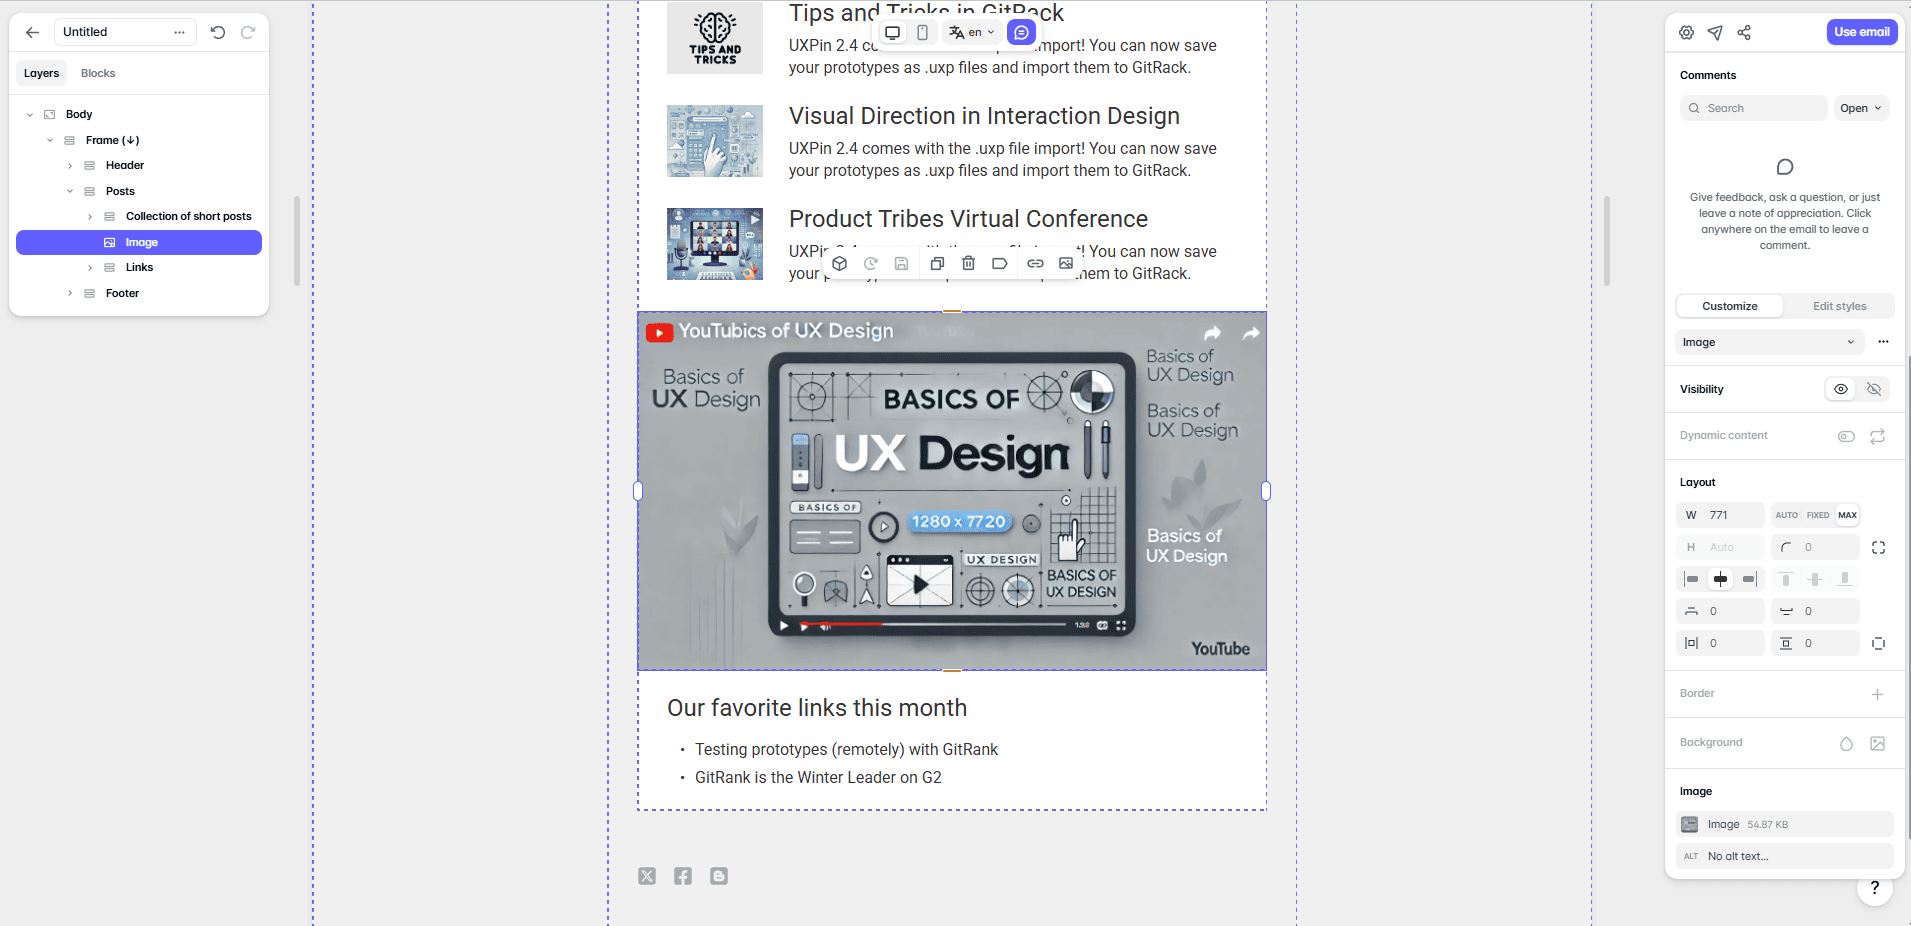This screenshot has height=926, width=1911.
Task: Set visibility to visible eye icon
Action: coord(1841,389)
